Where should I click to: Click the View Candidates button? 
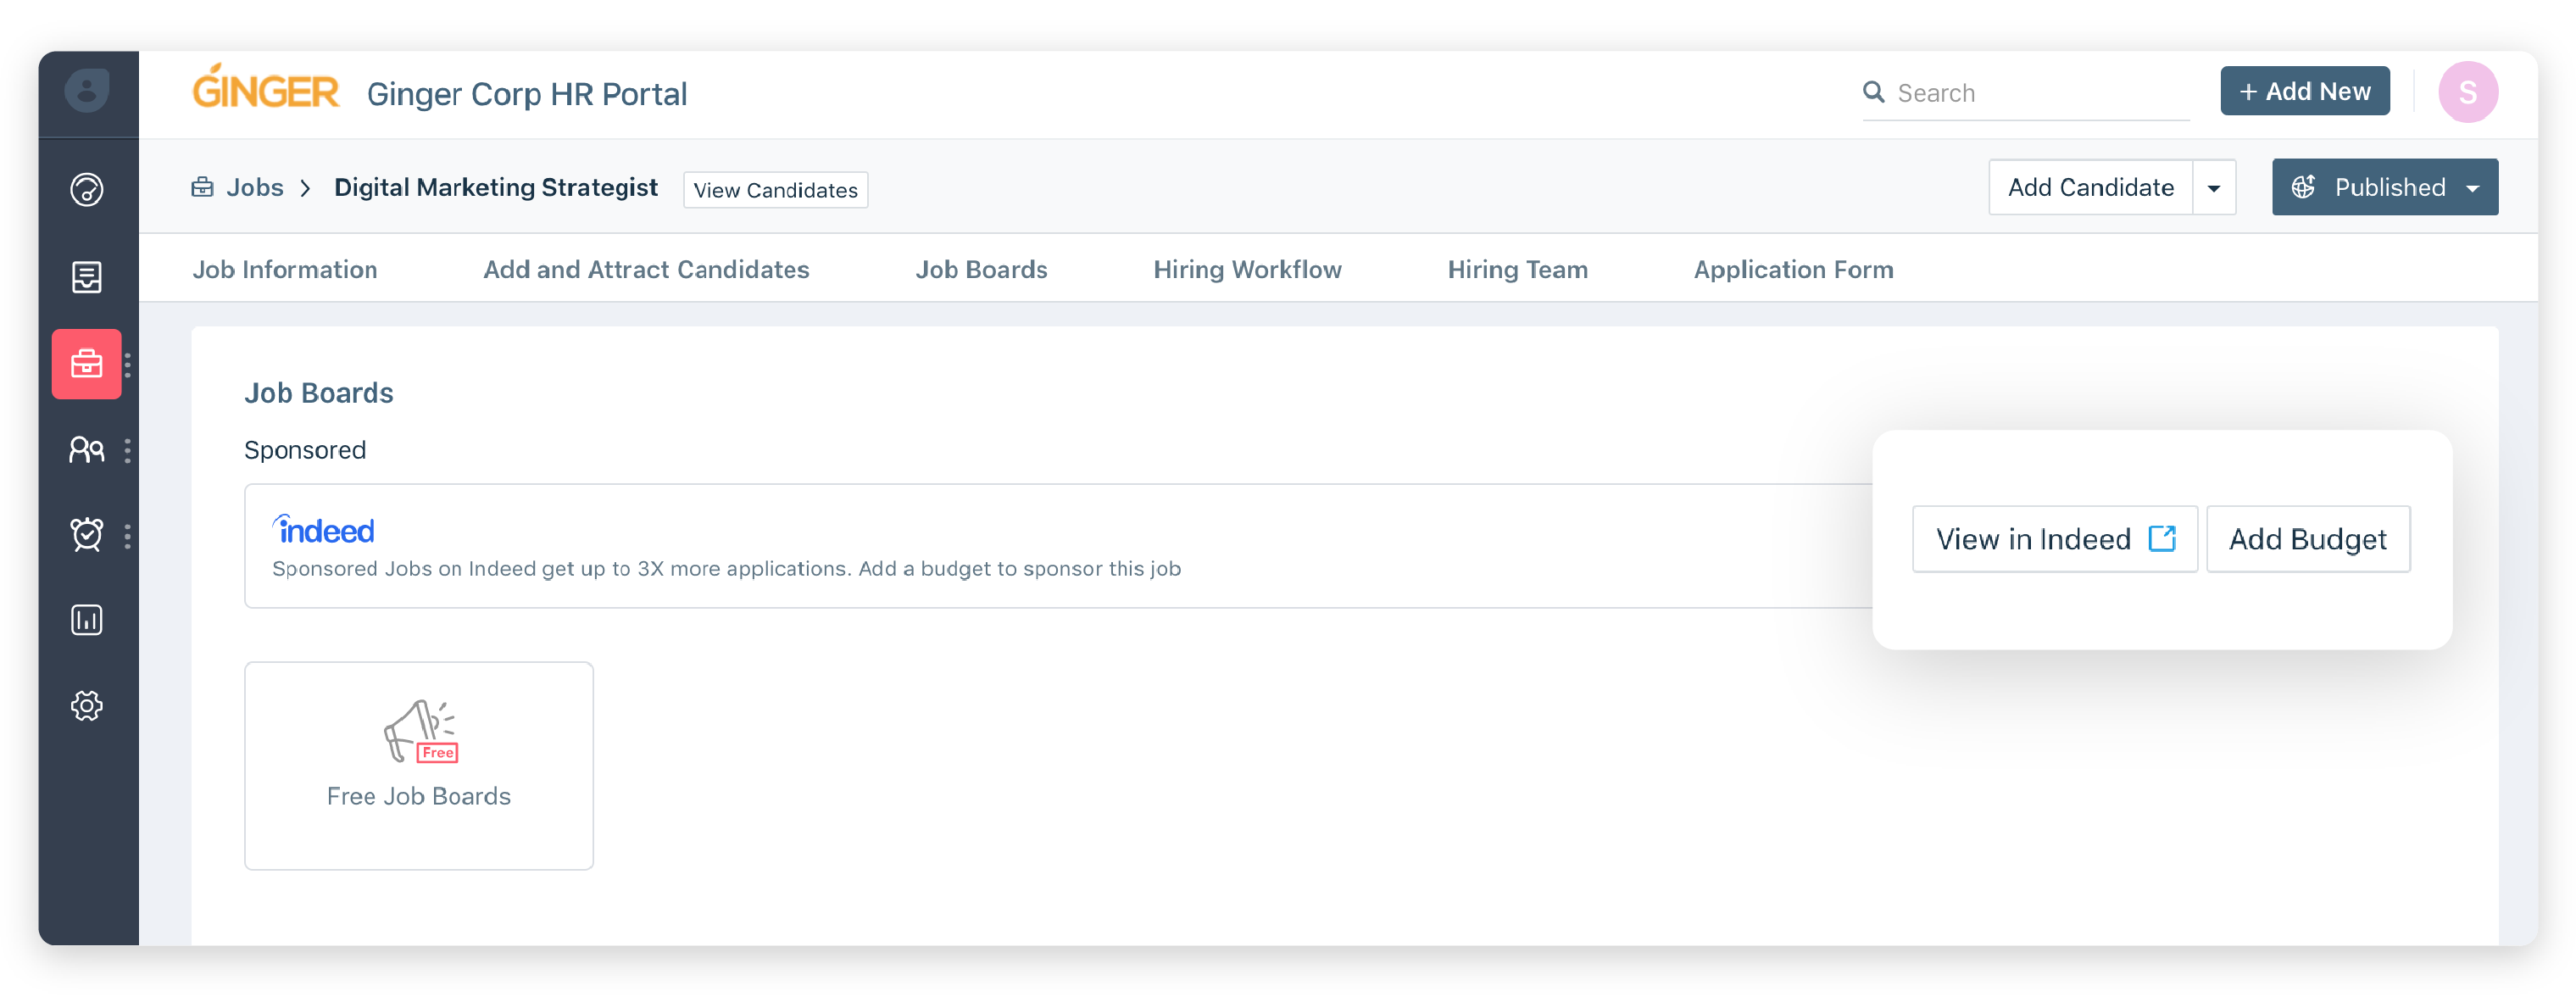[x=775, y=189]
